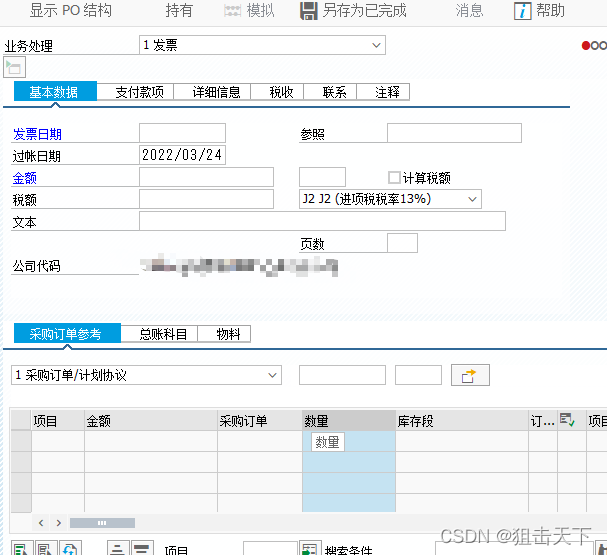Image resolution: width=607 pixels, height=555 pixels.
Task: Click the table settings icon in grid header
Action: (x=567, y=420)
